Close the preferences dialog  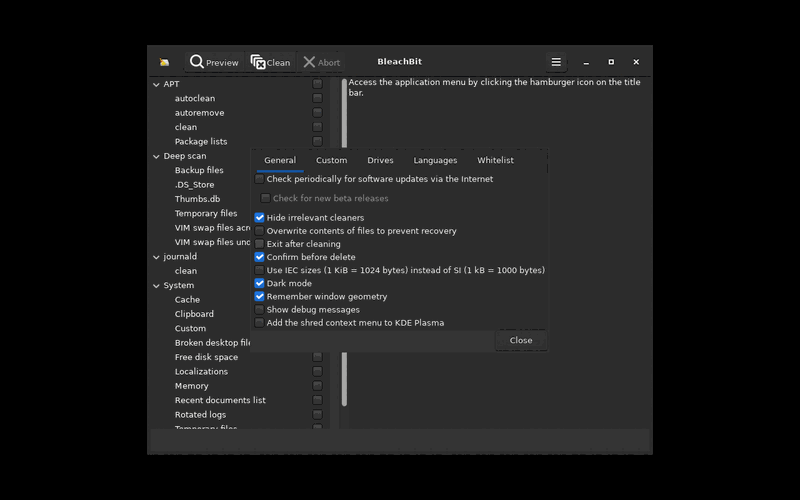[521, 340]
